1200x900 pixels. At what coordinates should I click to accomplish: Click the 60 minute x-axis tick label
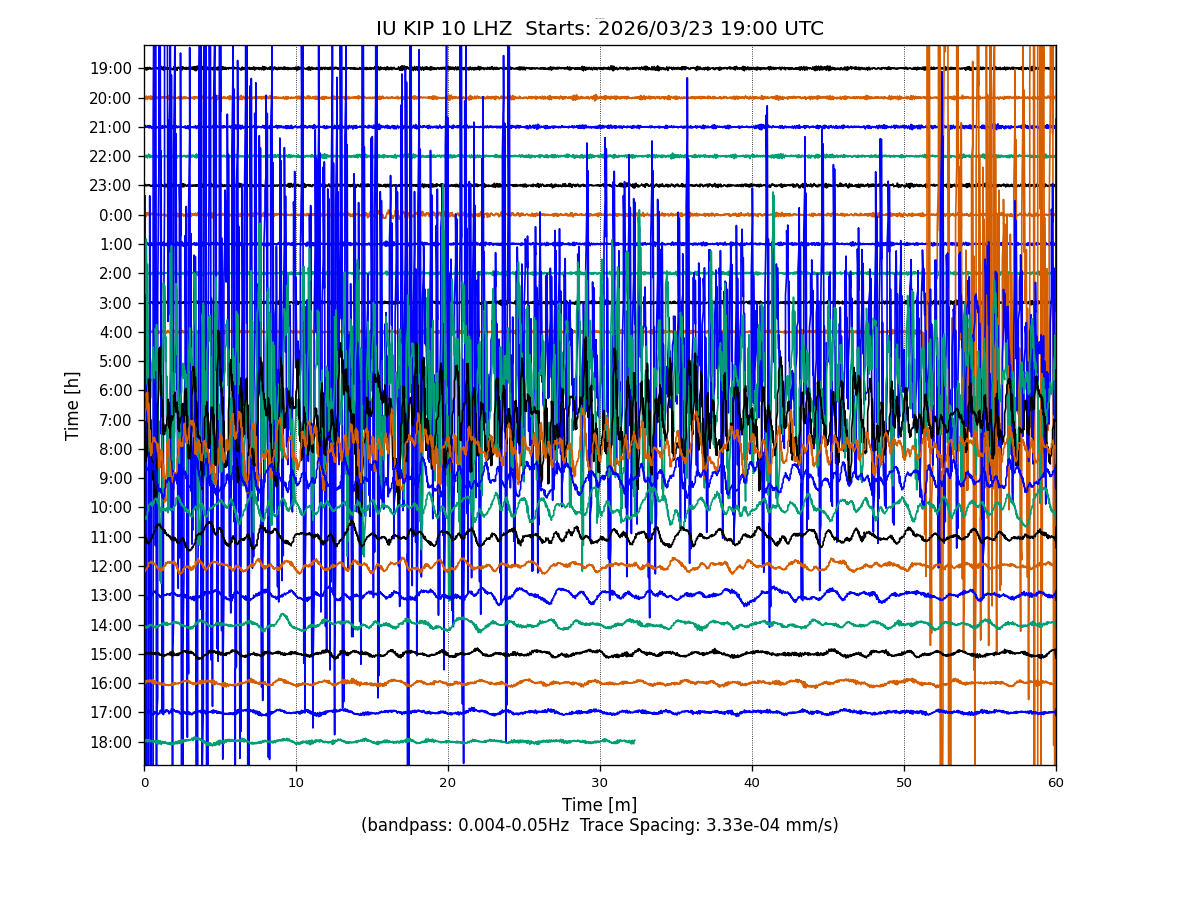coord(1056,783)
